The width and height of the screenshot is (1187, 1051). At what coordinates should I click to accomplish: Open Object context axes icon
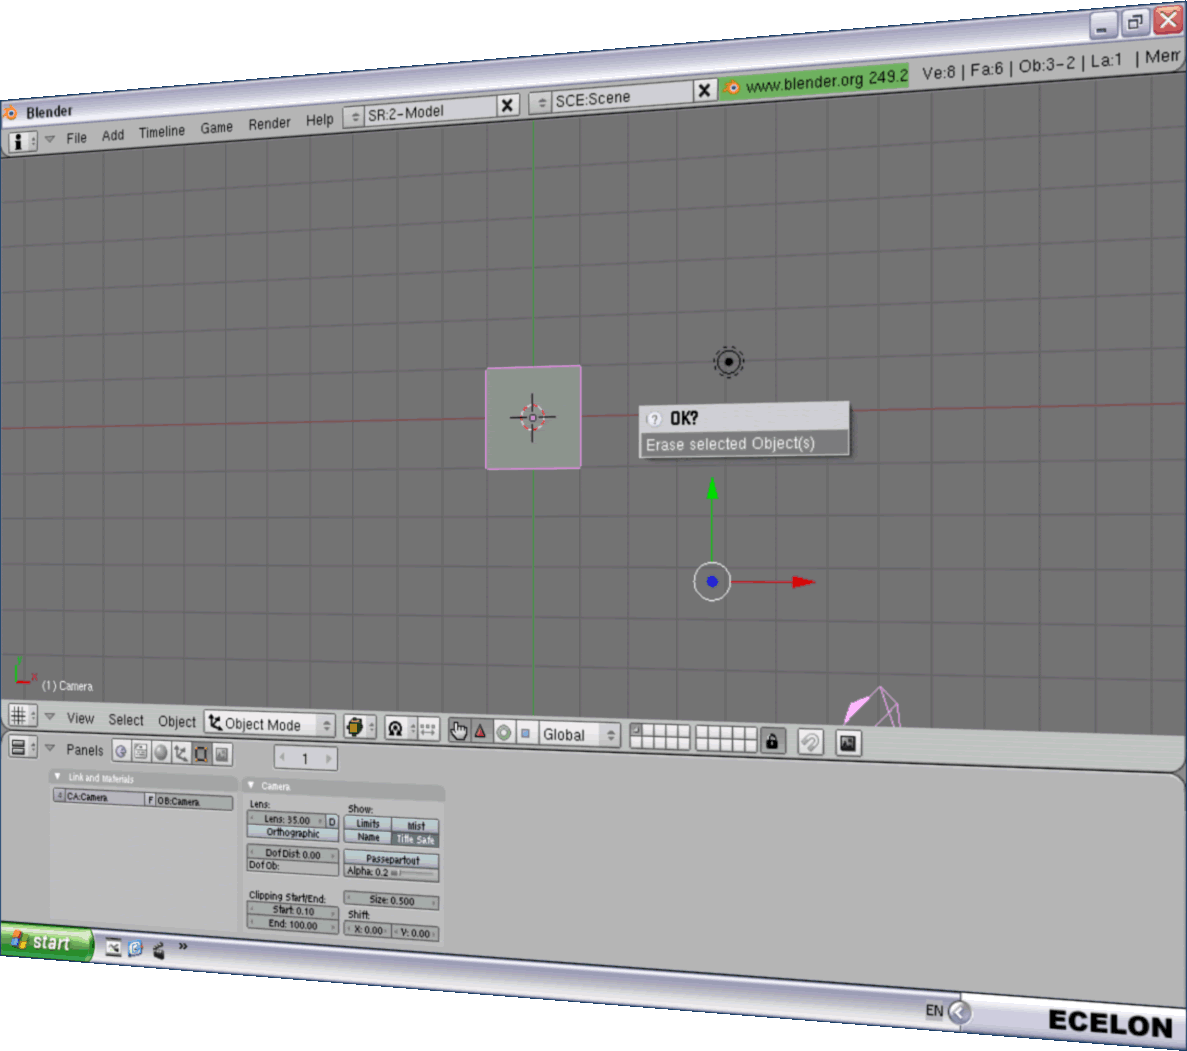pyautogui.click(x=180, y=753)
